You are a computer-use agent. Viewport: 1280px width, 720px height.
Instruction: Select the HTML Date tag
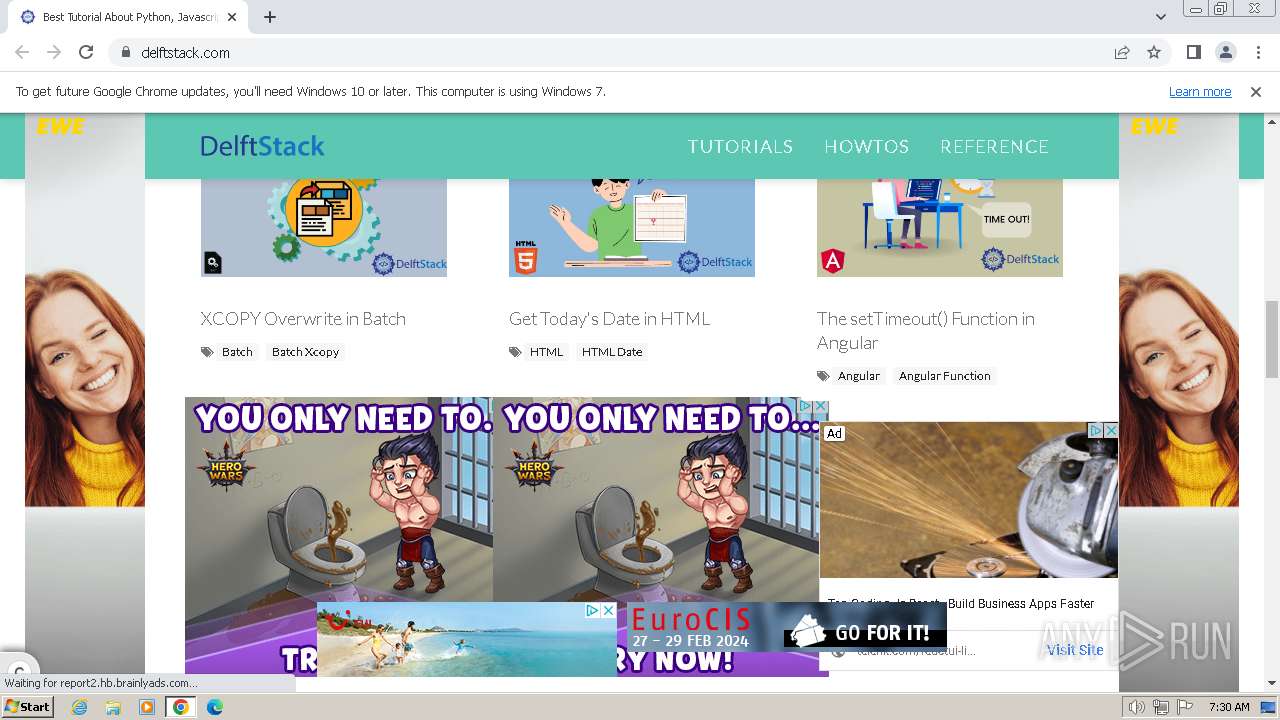(x=612, y=352)
